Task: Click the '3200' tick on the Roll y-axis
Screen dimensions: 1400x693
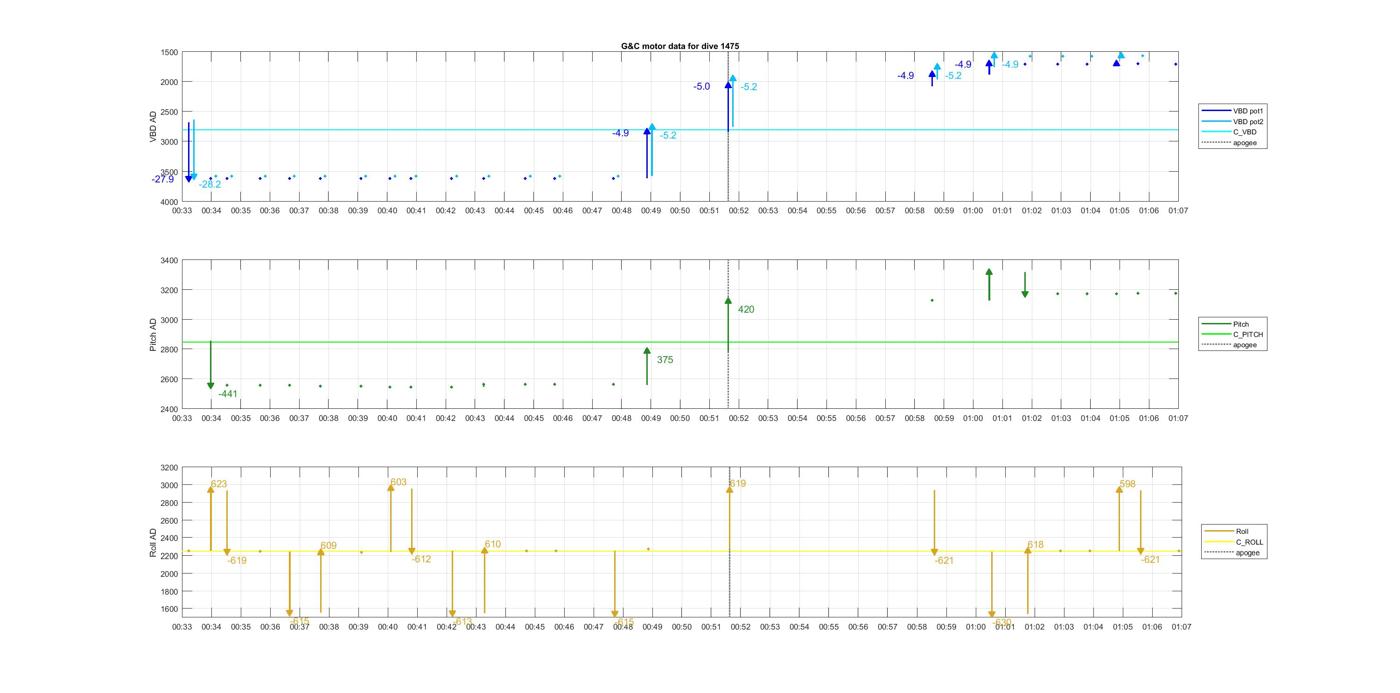Action: tap(169, 468)
